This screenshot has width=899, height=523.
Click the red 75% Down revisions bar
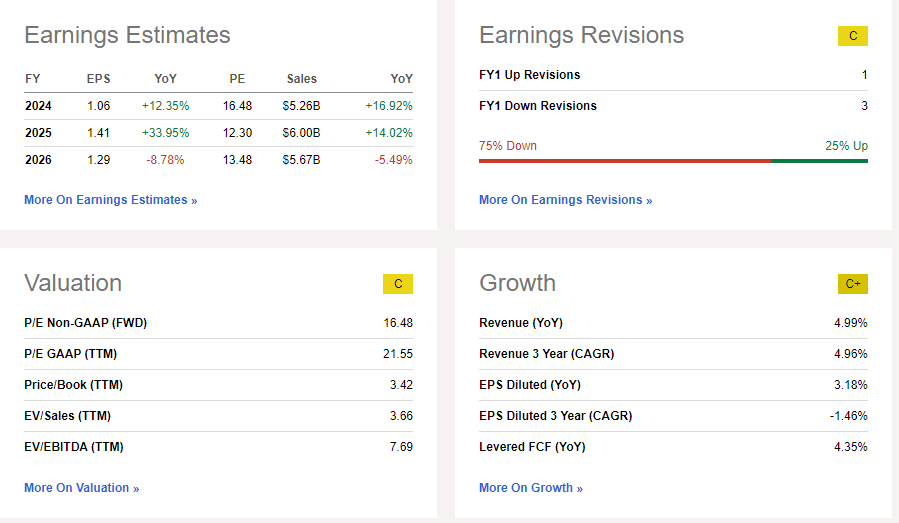tap(624, 160)
